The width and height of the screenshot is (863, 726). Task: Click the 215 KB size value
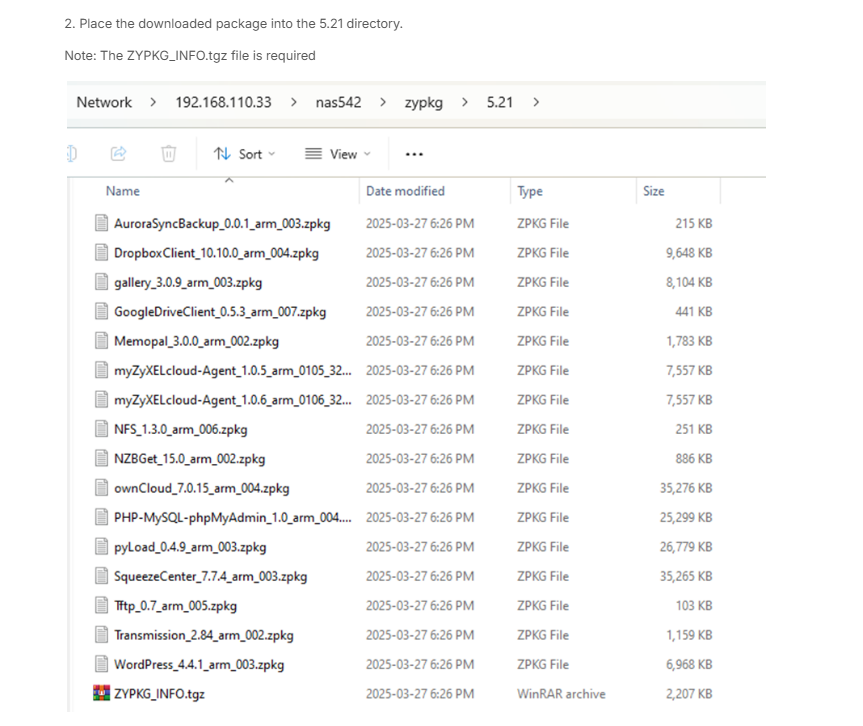[x=694, y=223]
